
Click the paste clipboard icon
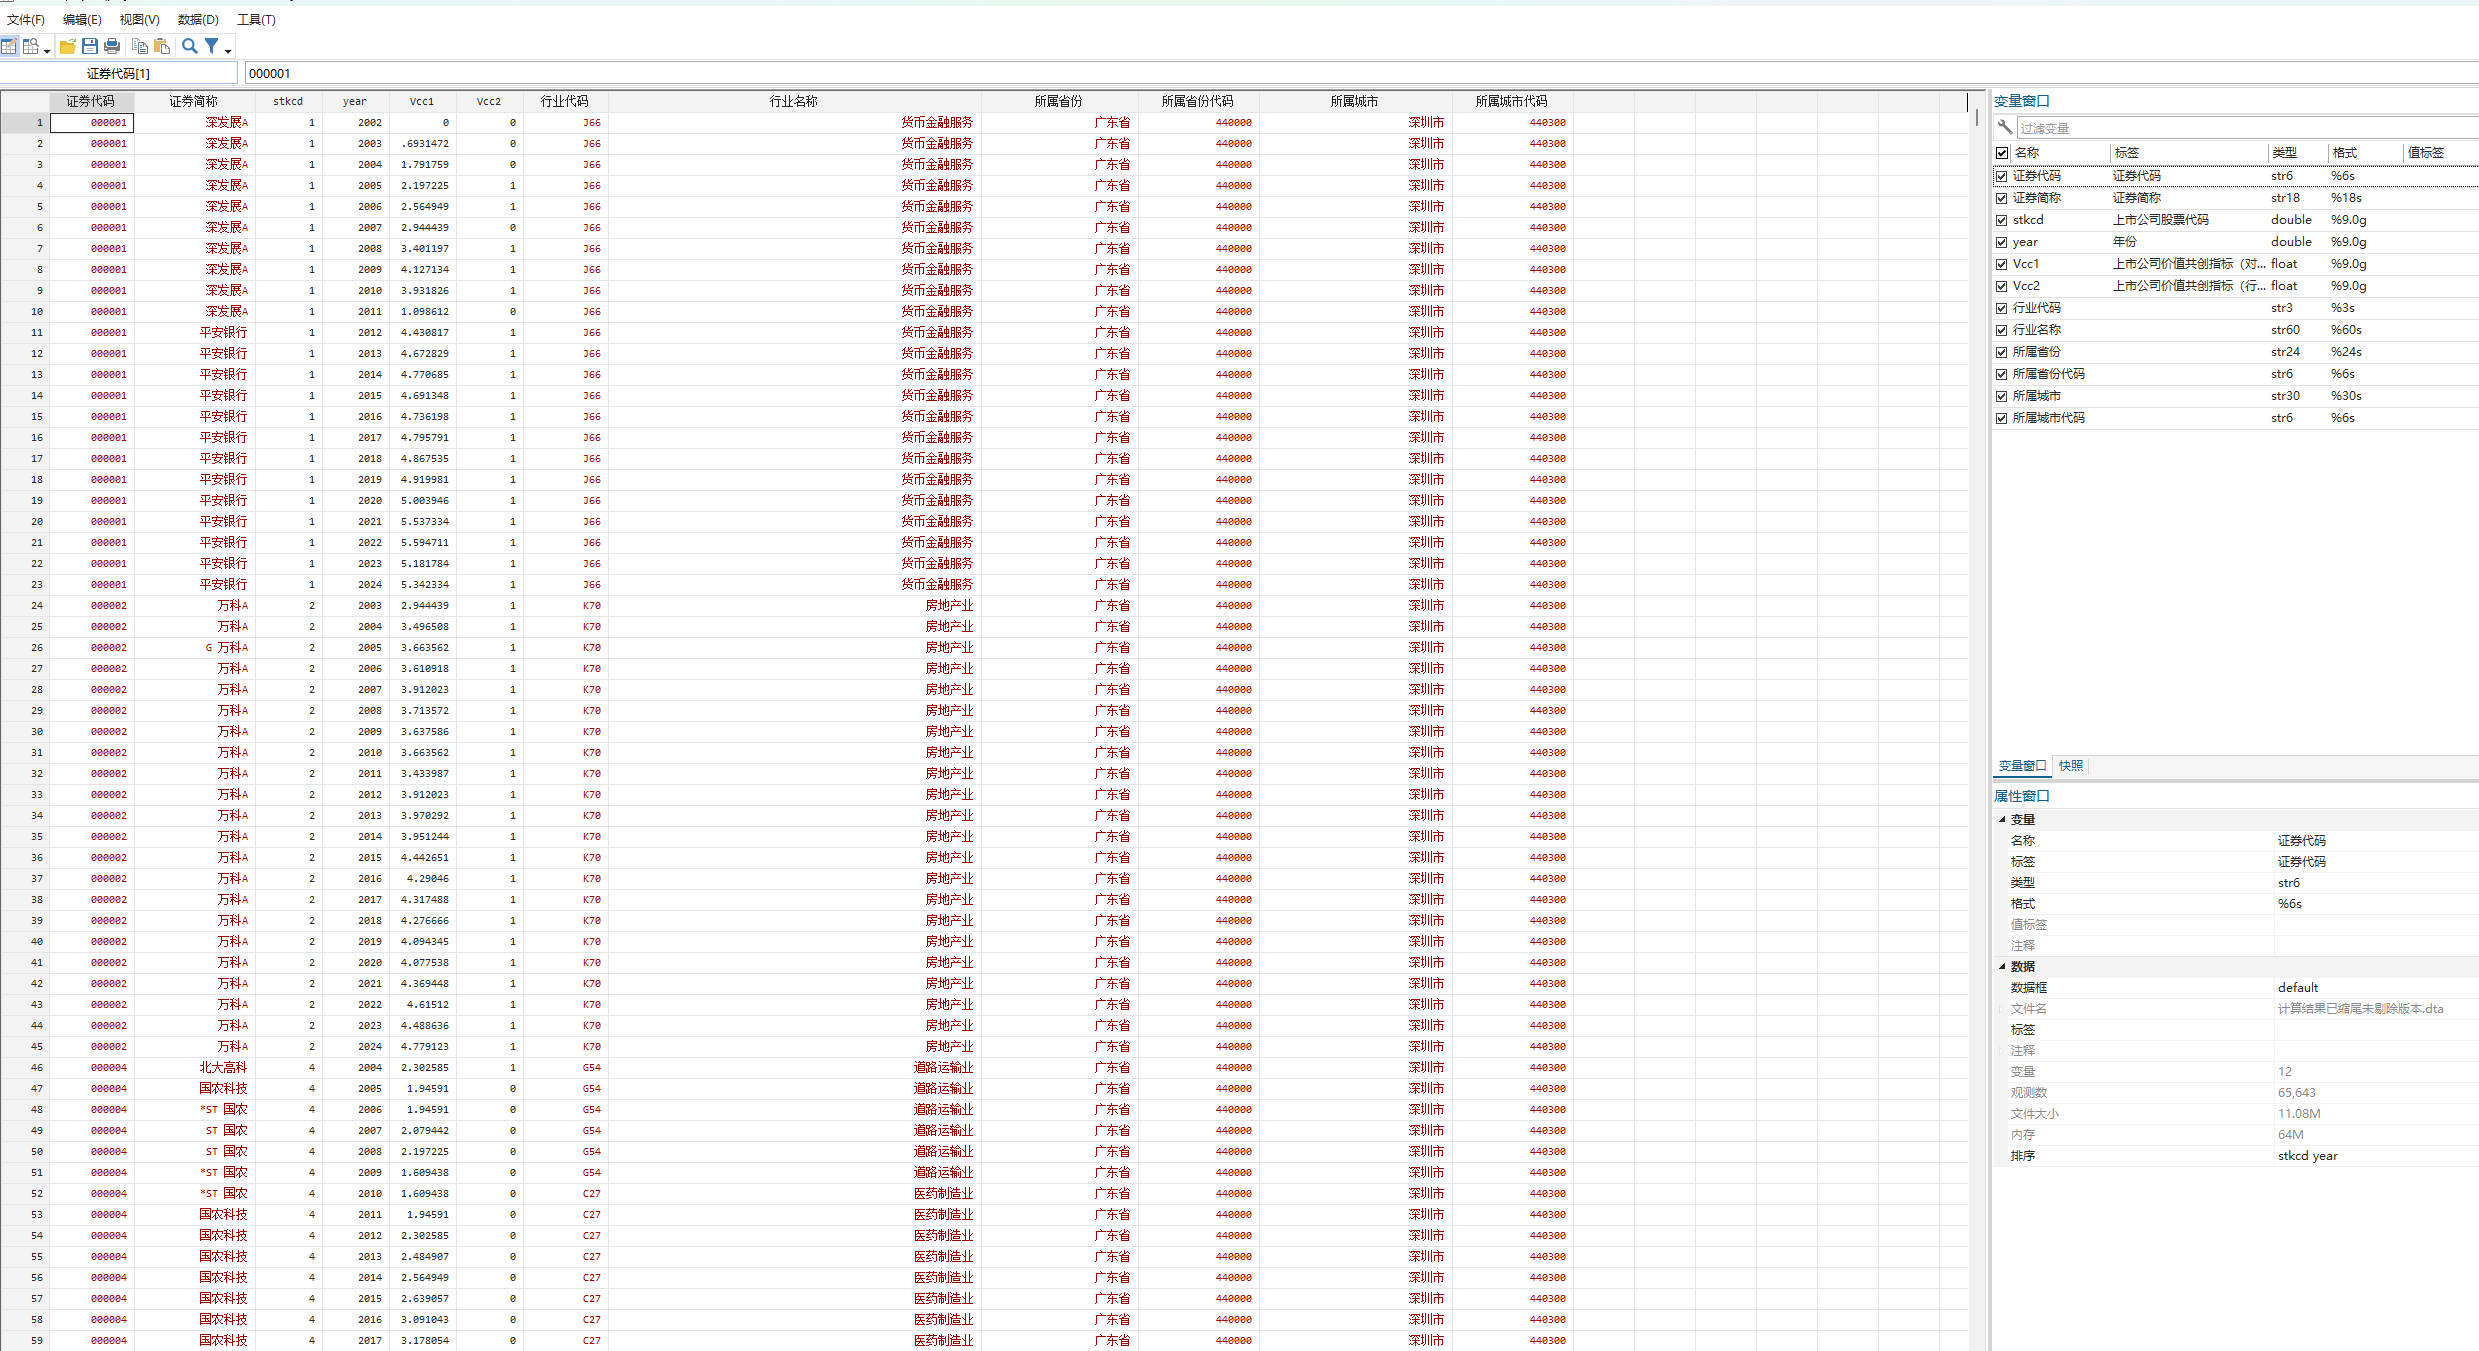162,46
